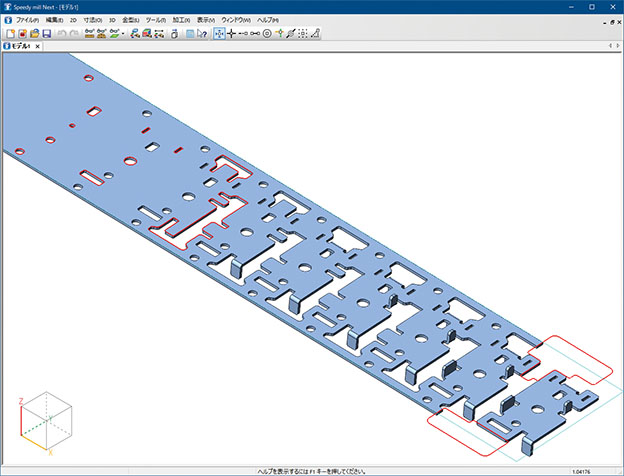The image size is (624, 476).
Task: Toggle the endpoint line snap icon
Action: coord(243,33)
